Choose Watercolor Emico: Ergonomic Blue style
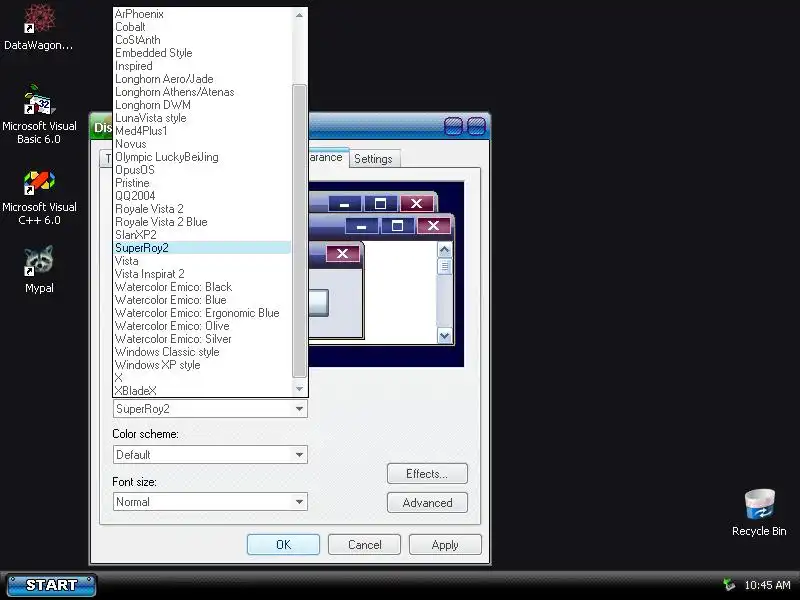Image resolution: width=800 pixels, height=600 pixels. [202, 313]
